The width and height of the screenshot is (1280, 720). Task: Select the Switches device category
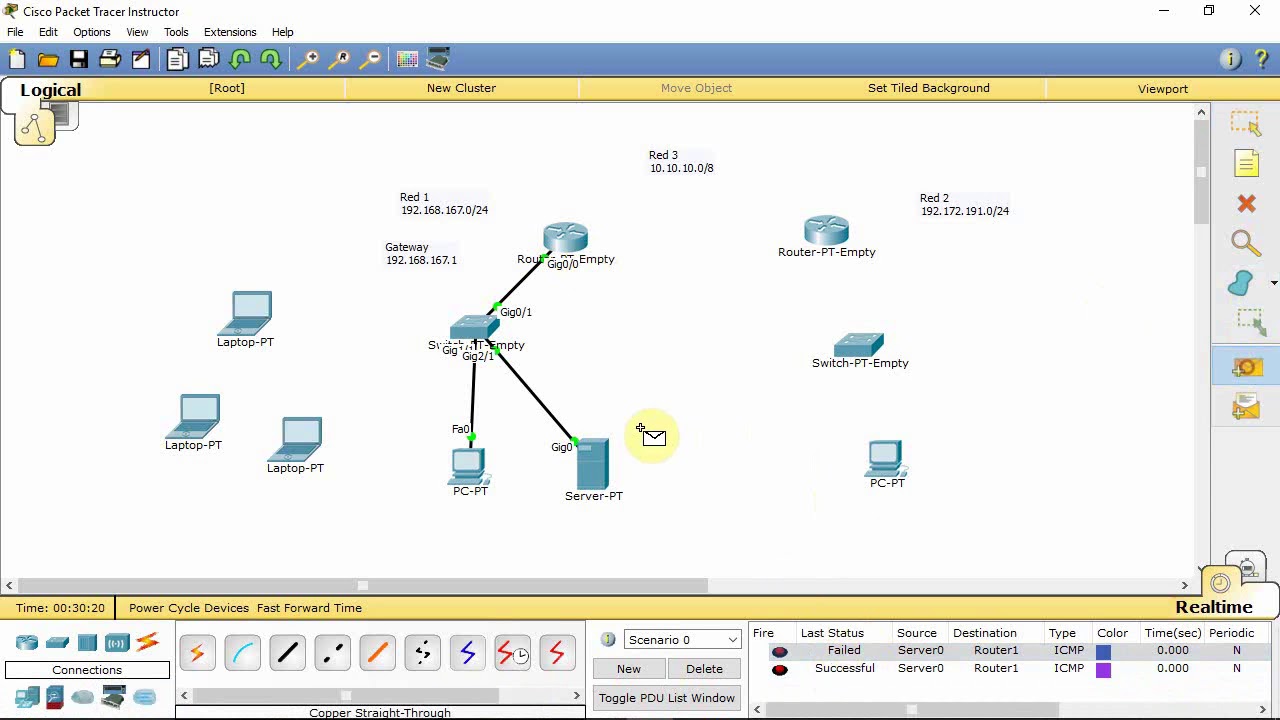[57, 642]
